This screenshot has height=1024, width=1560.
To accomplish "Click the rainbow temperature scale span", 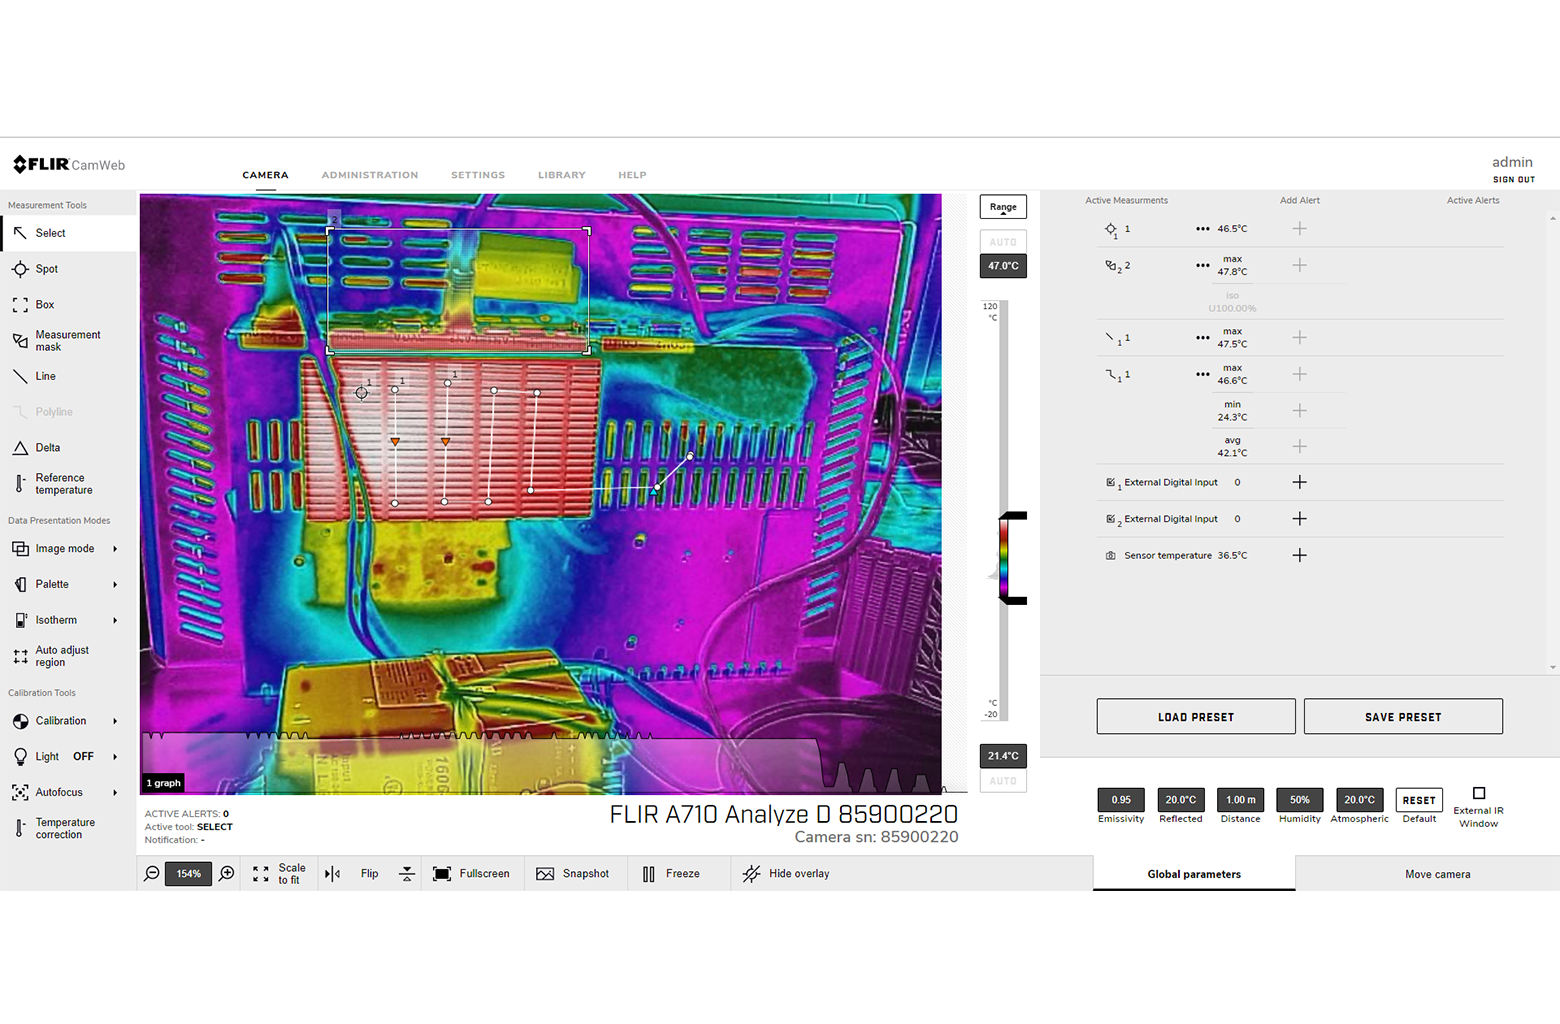I will point(1004,558).
